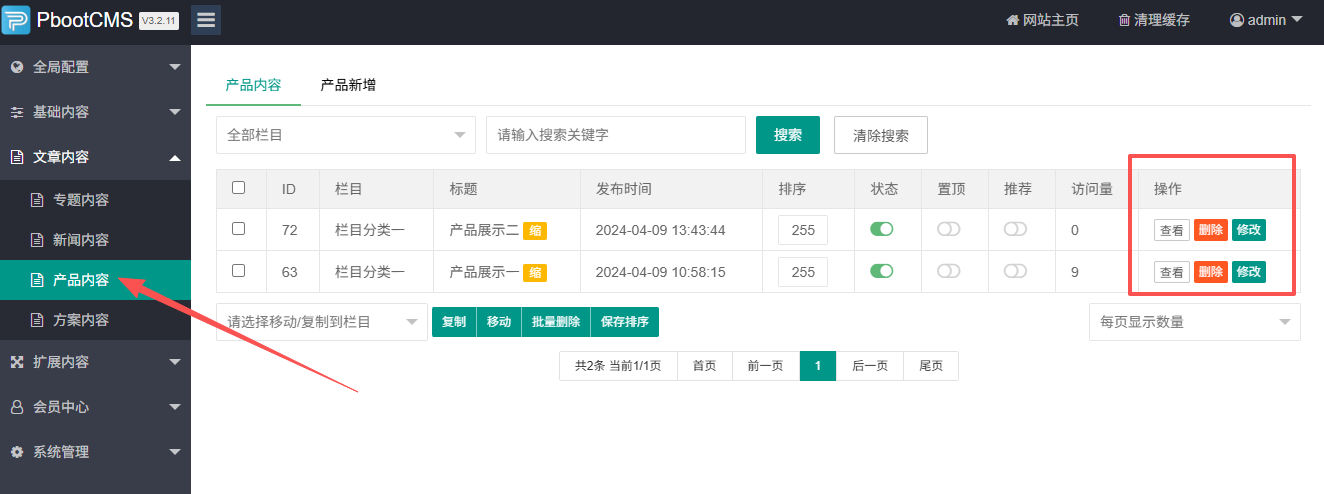Expand the 会员中心 sidebar menu

tap(95, 407)
